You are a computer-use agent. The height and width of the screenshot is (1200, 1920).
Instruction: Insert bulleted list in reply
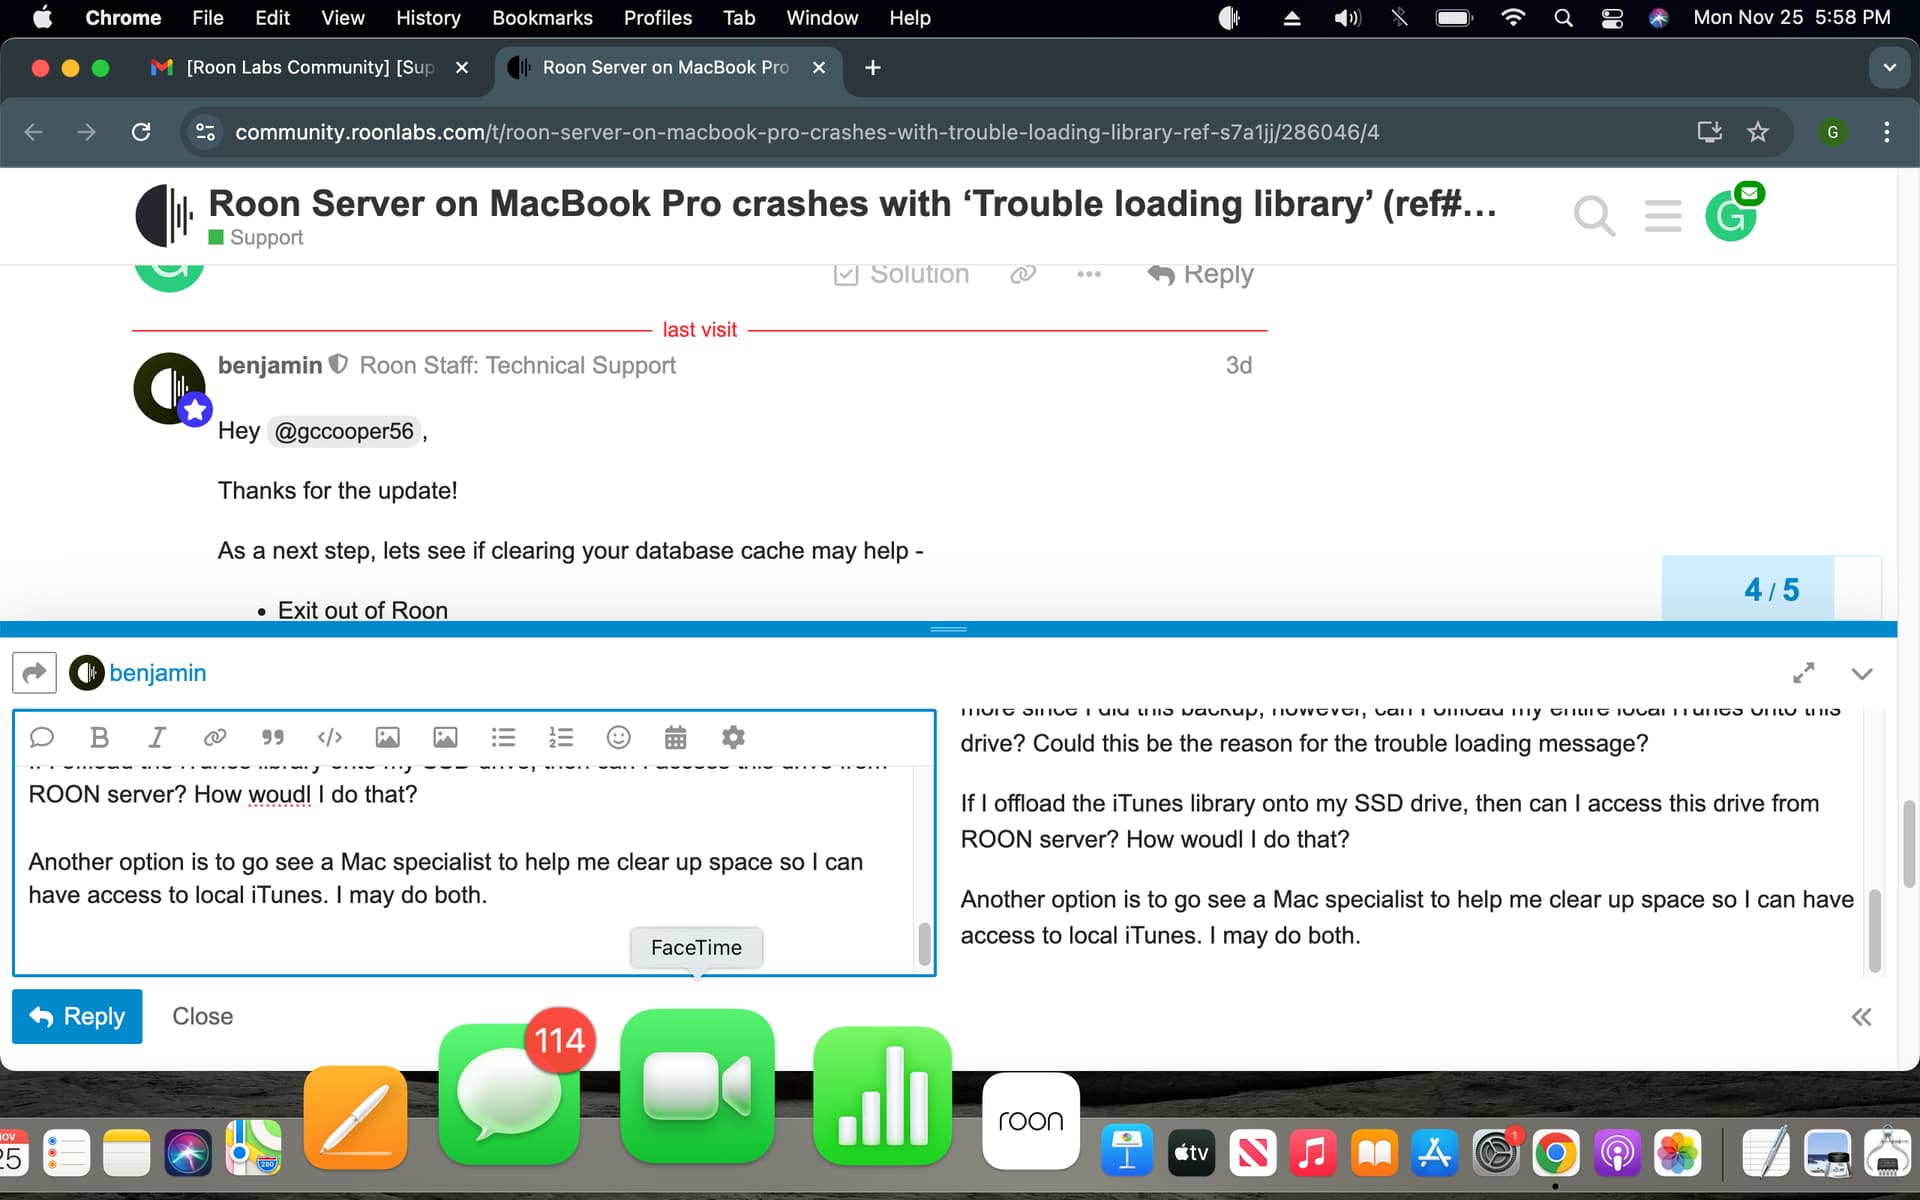pos(503,737)
